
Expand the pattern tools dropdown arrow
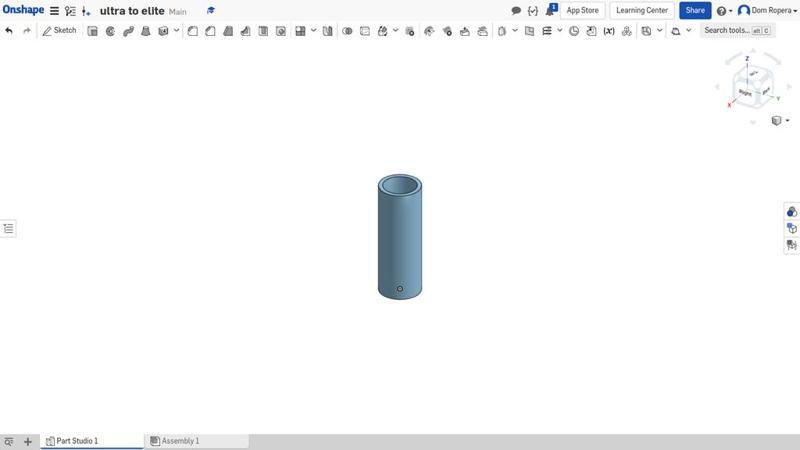coord(313,31)
